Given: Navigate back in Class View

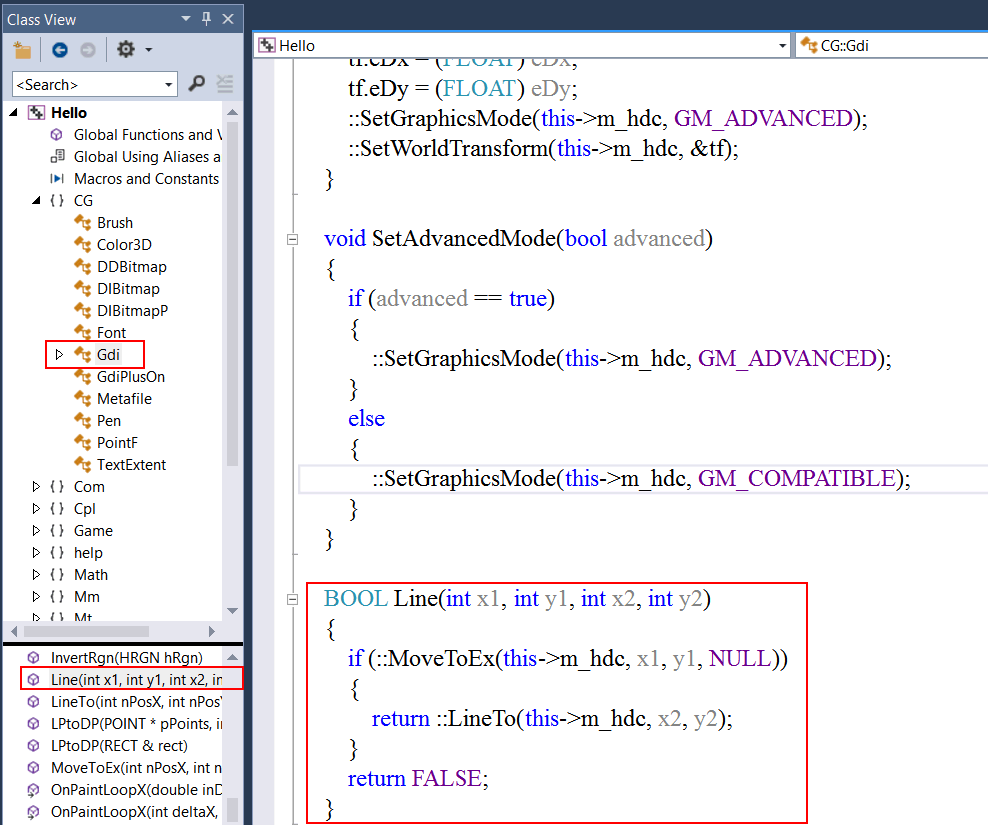Looking at the screenshot, I should click(x=60, y=50).
